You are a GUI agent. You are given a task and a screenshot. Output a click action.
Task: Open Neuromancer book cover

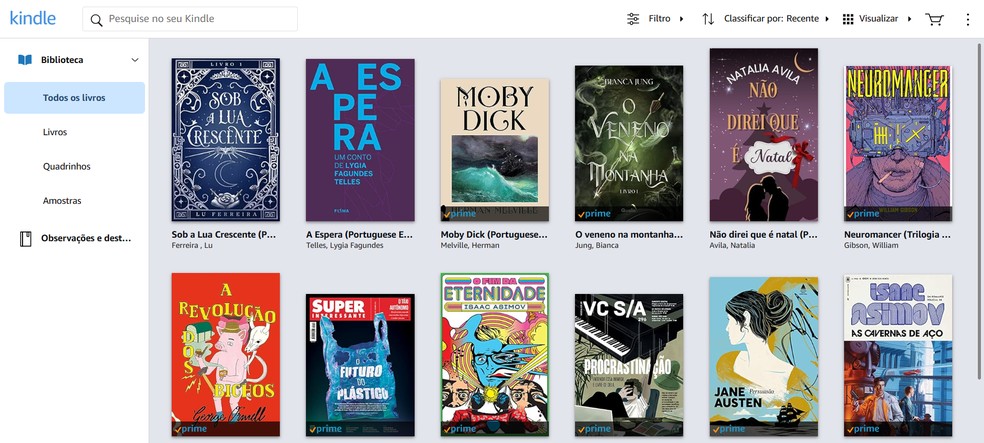click(x=898, y=143)
